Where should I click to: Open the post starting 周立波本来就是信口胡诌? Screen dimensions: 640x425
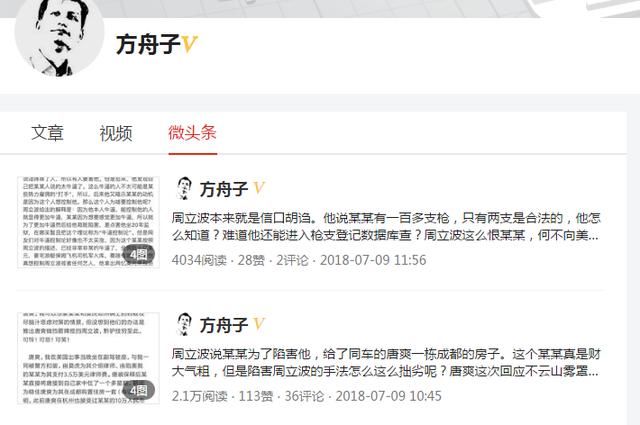click(x=385, y=227)
